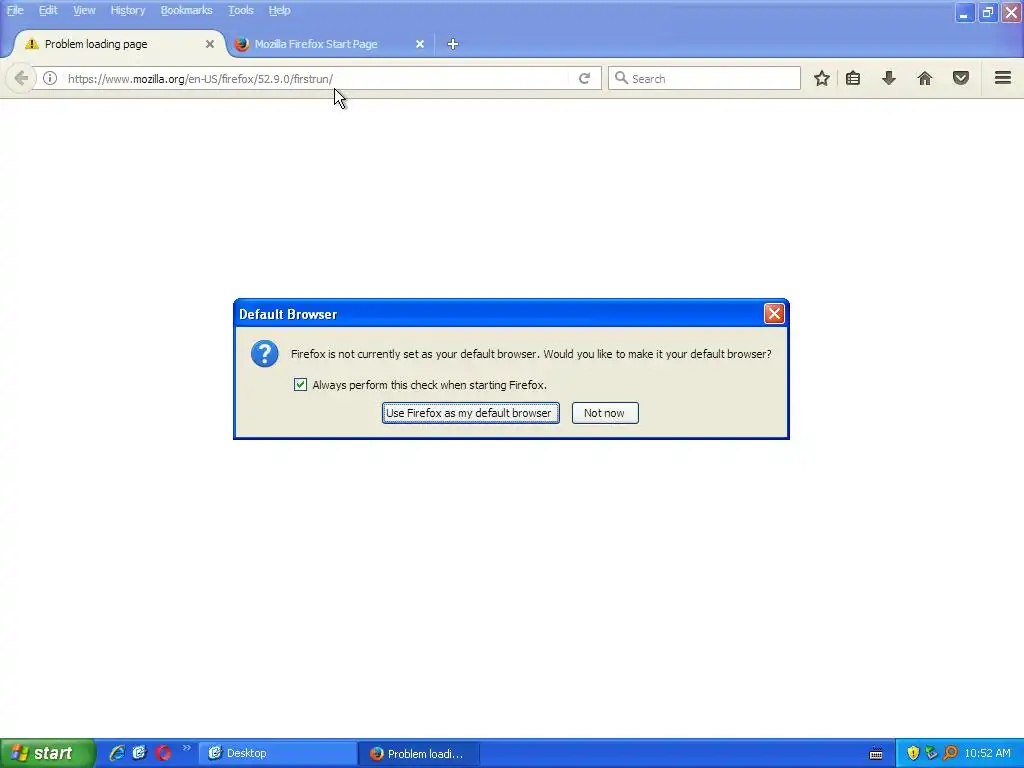Click Use Firefox as my default browser
1024x768 pixels.
click(x=470, y=413)
